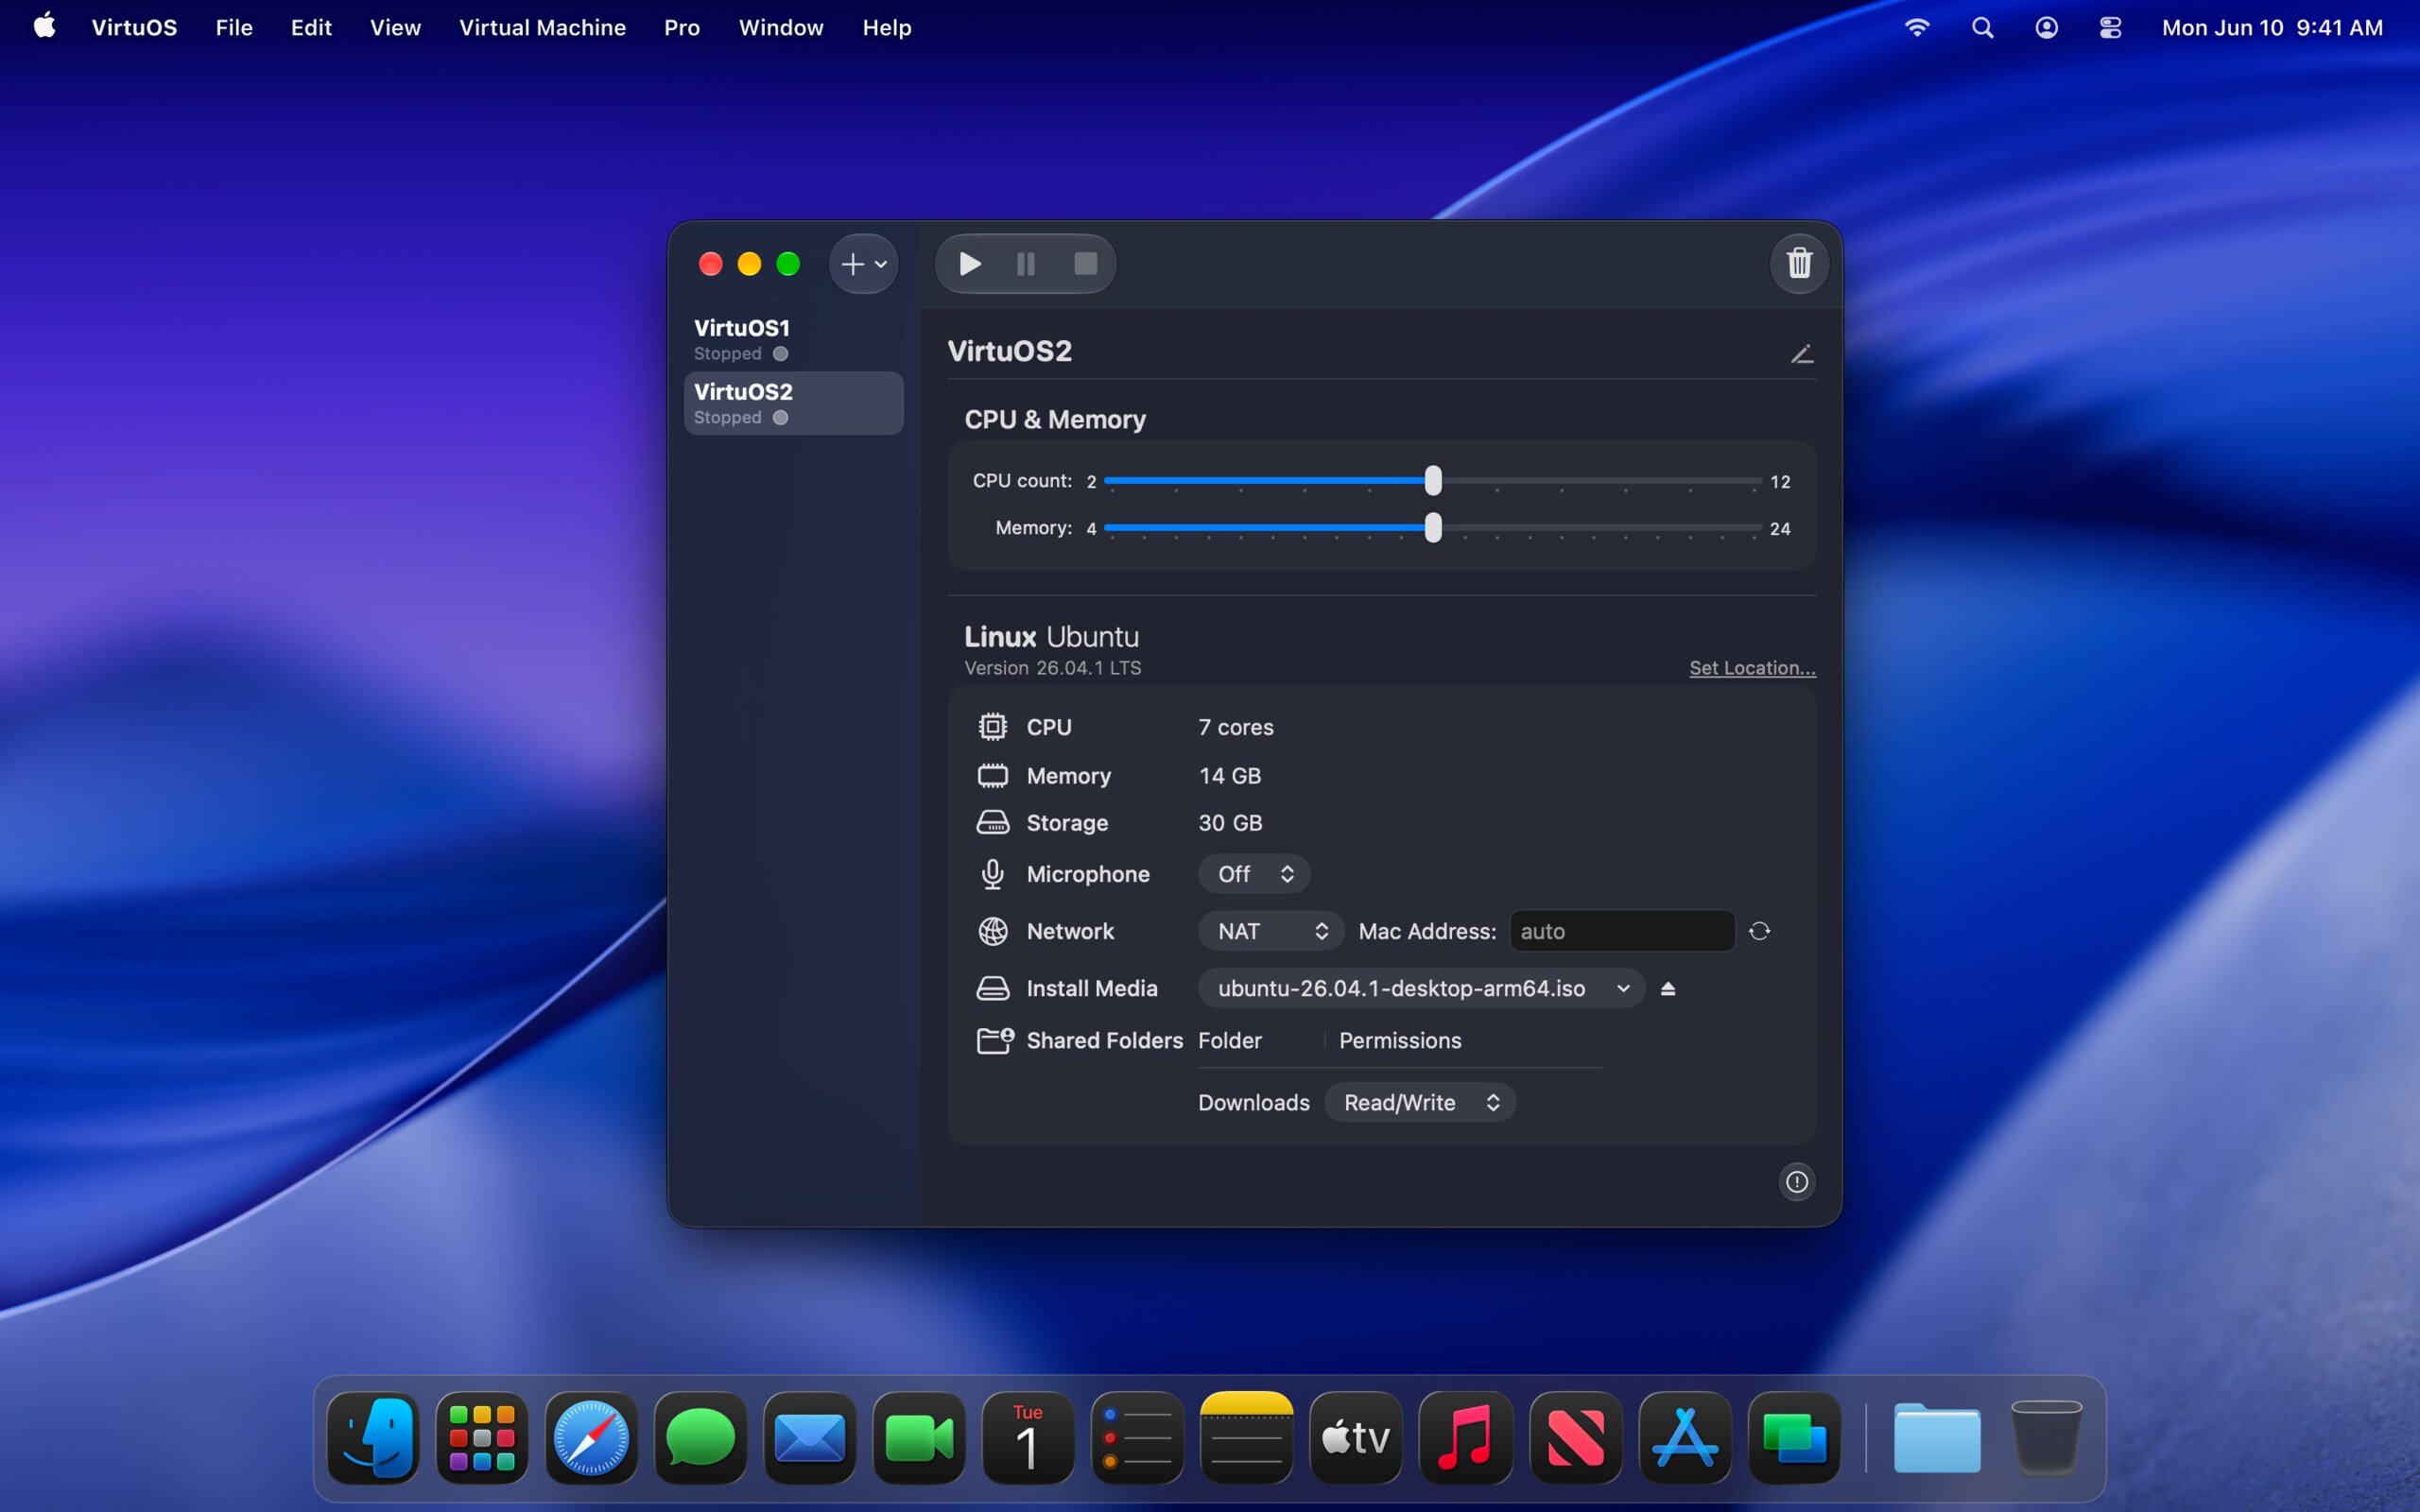Regenerate Mac Address with refresh icon

pos(1760,931)
